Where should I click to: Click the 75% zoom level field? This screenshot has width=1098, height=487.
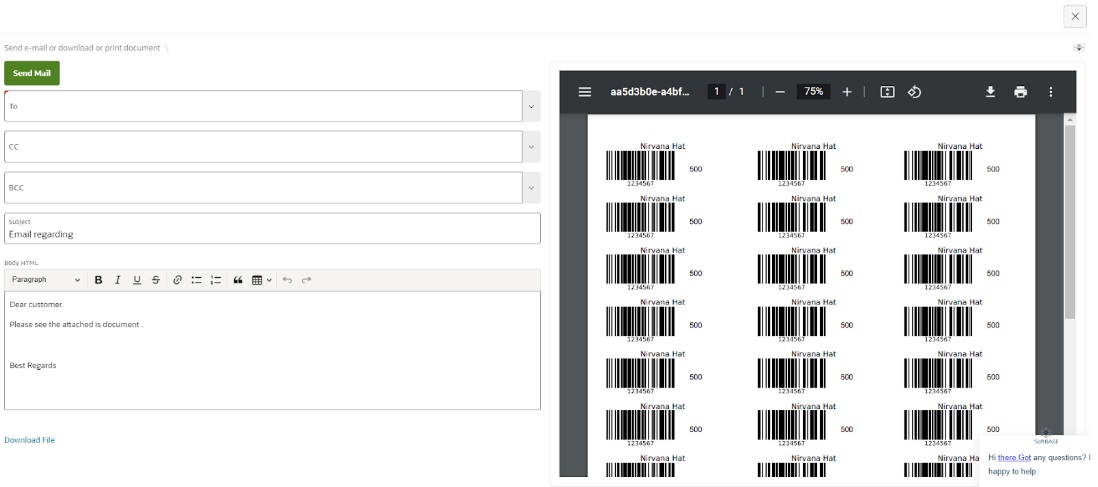(814, 92)
